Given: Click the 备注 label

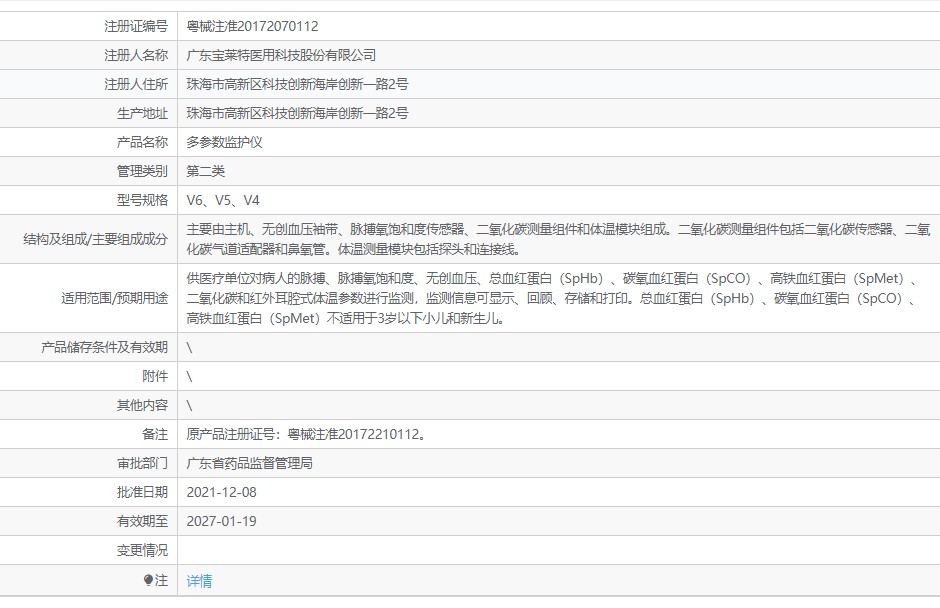Looking at the screenshot, I should pos(155,434).
